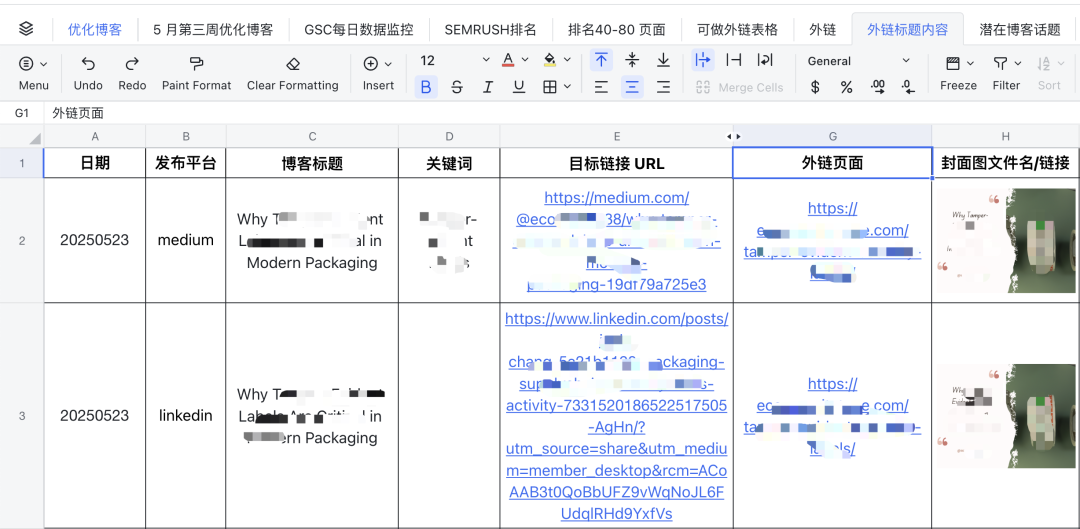Select the clip text option
Screen dimensions: 1080x529
point(734,61)
